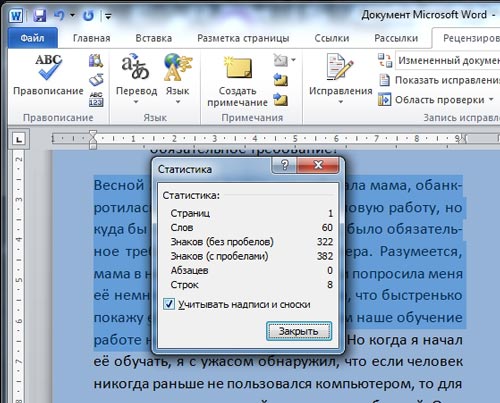Click the Word application icon in title bar
The image size is (500, 403).
pos(16,15)
